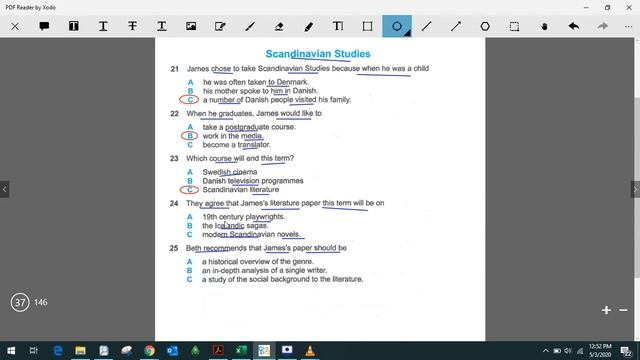Select the underline text tool
Screen dimensions: 640x360
pos(103,26)
